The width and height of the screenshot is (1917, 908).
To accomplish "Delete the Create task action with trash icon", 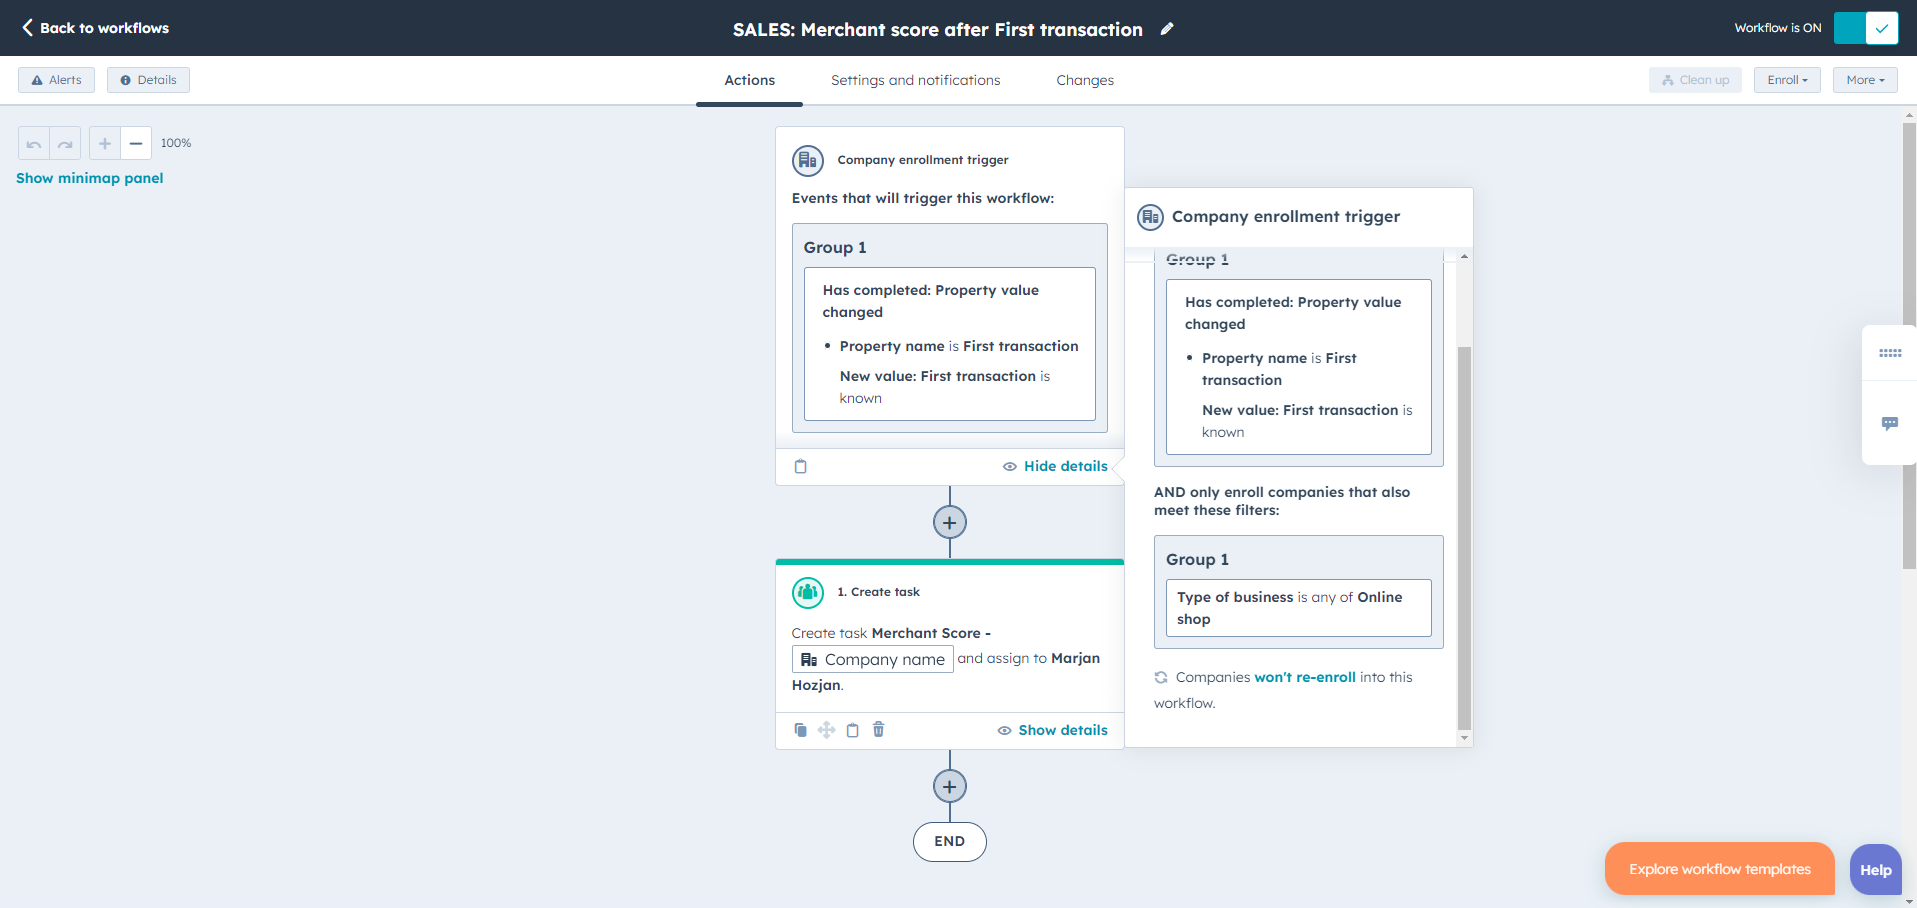I will pyautogui.click(x=878, y=730).
